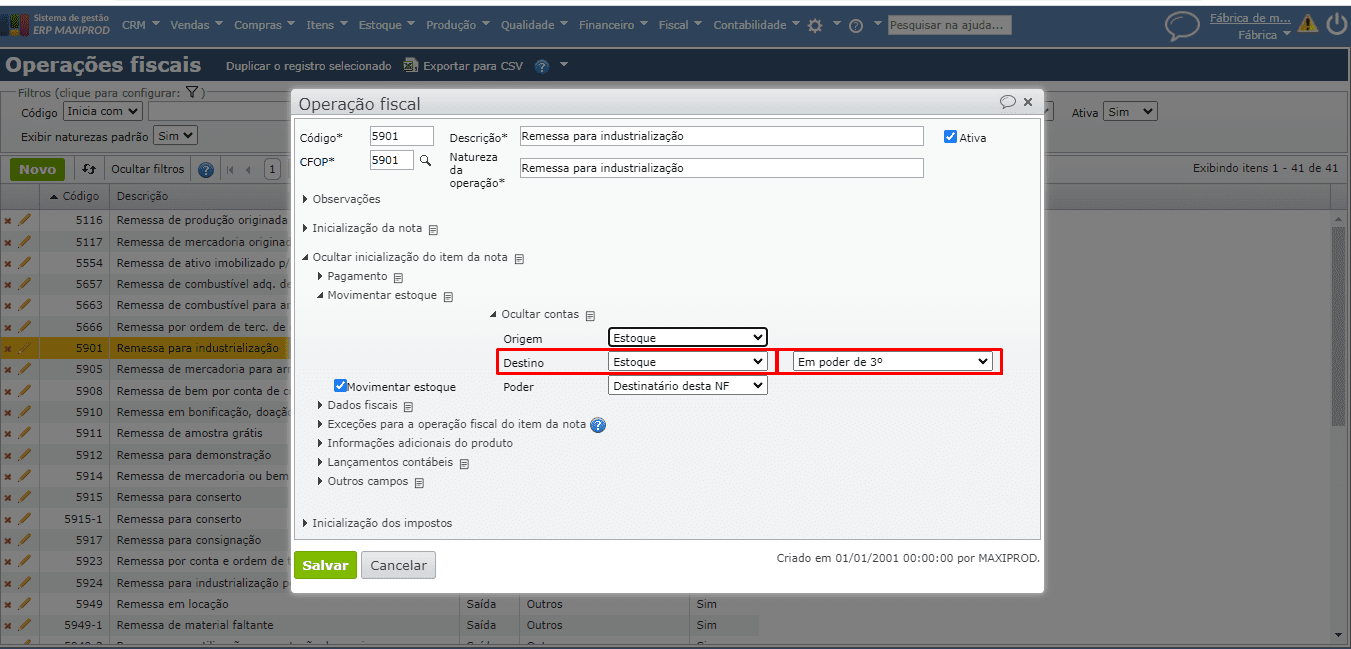Open the Origem dropdown
This screenshot has height=649, width=1351.
click(x=688, y=337)
